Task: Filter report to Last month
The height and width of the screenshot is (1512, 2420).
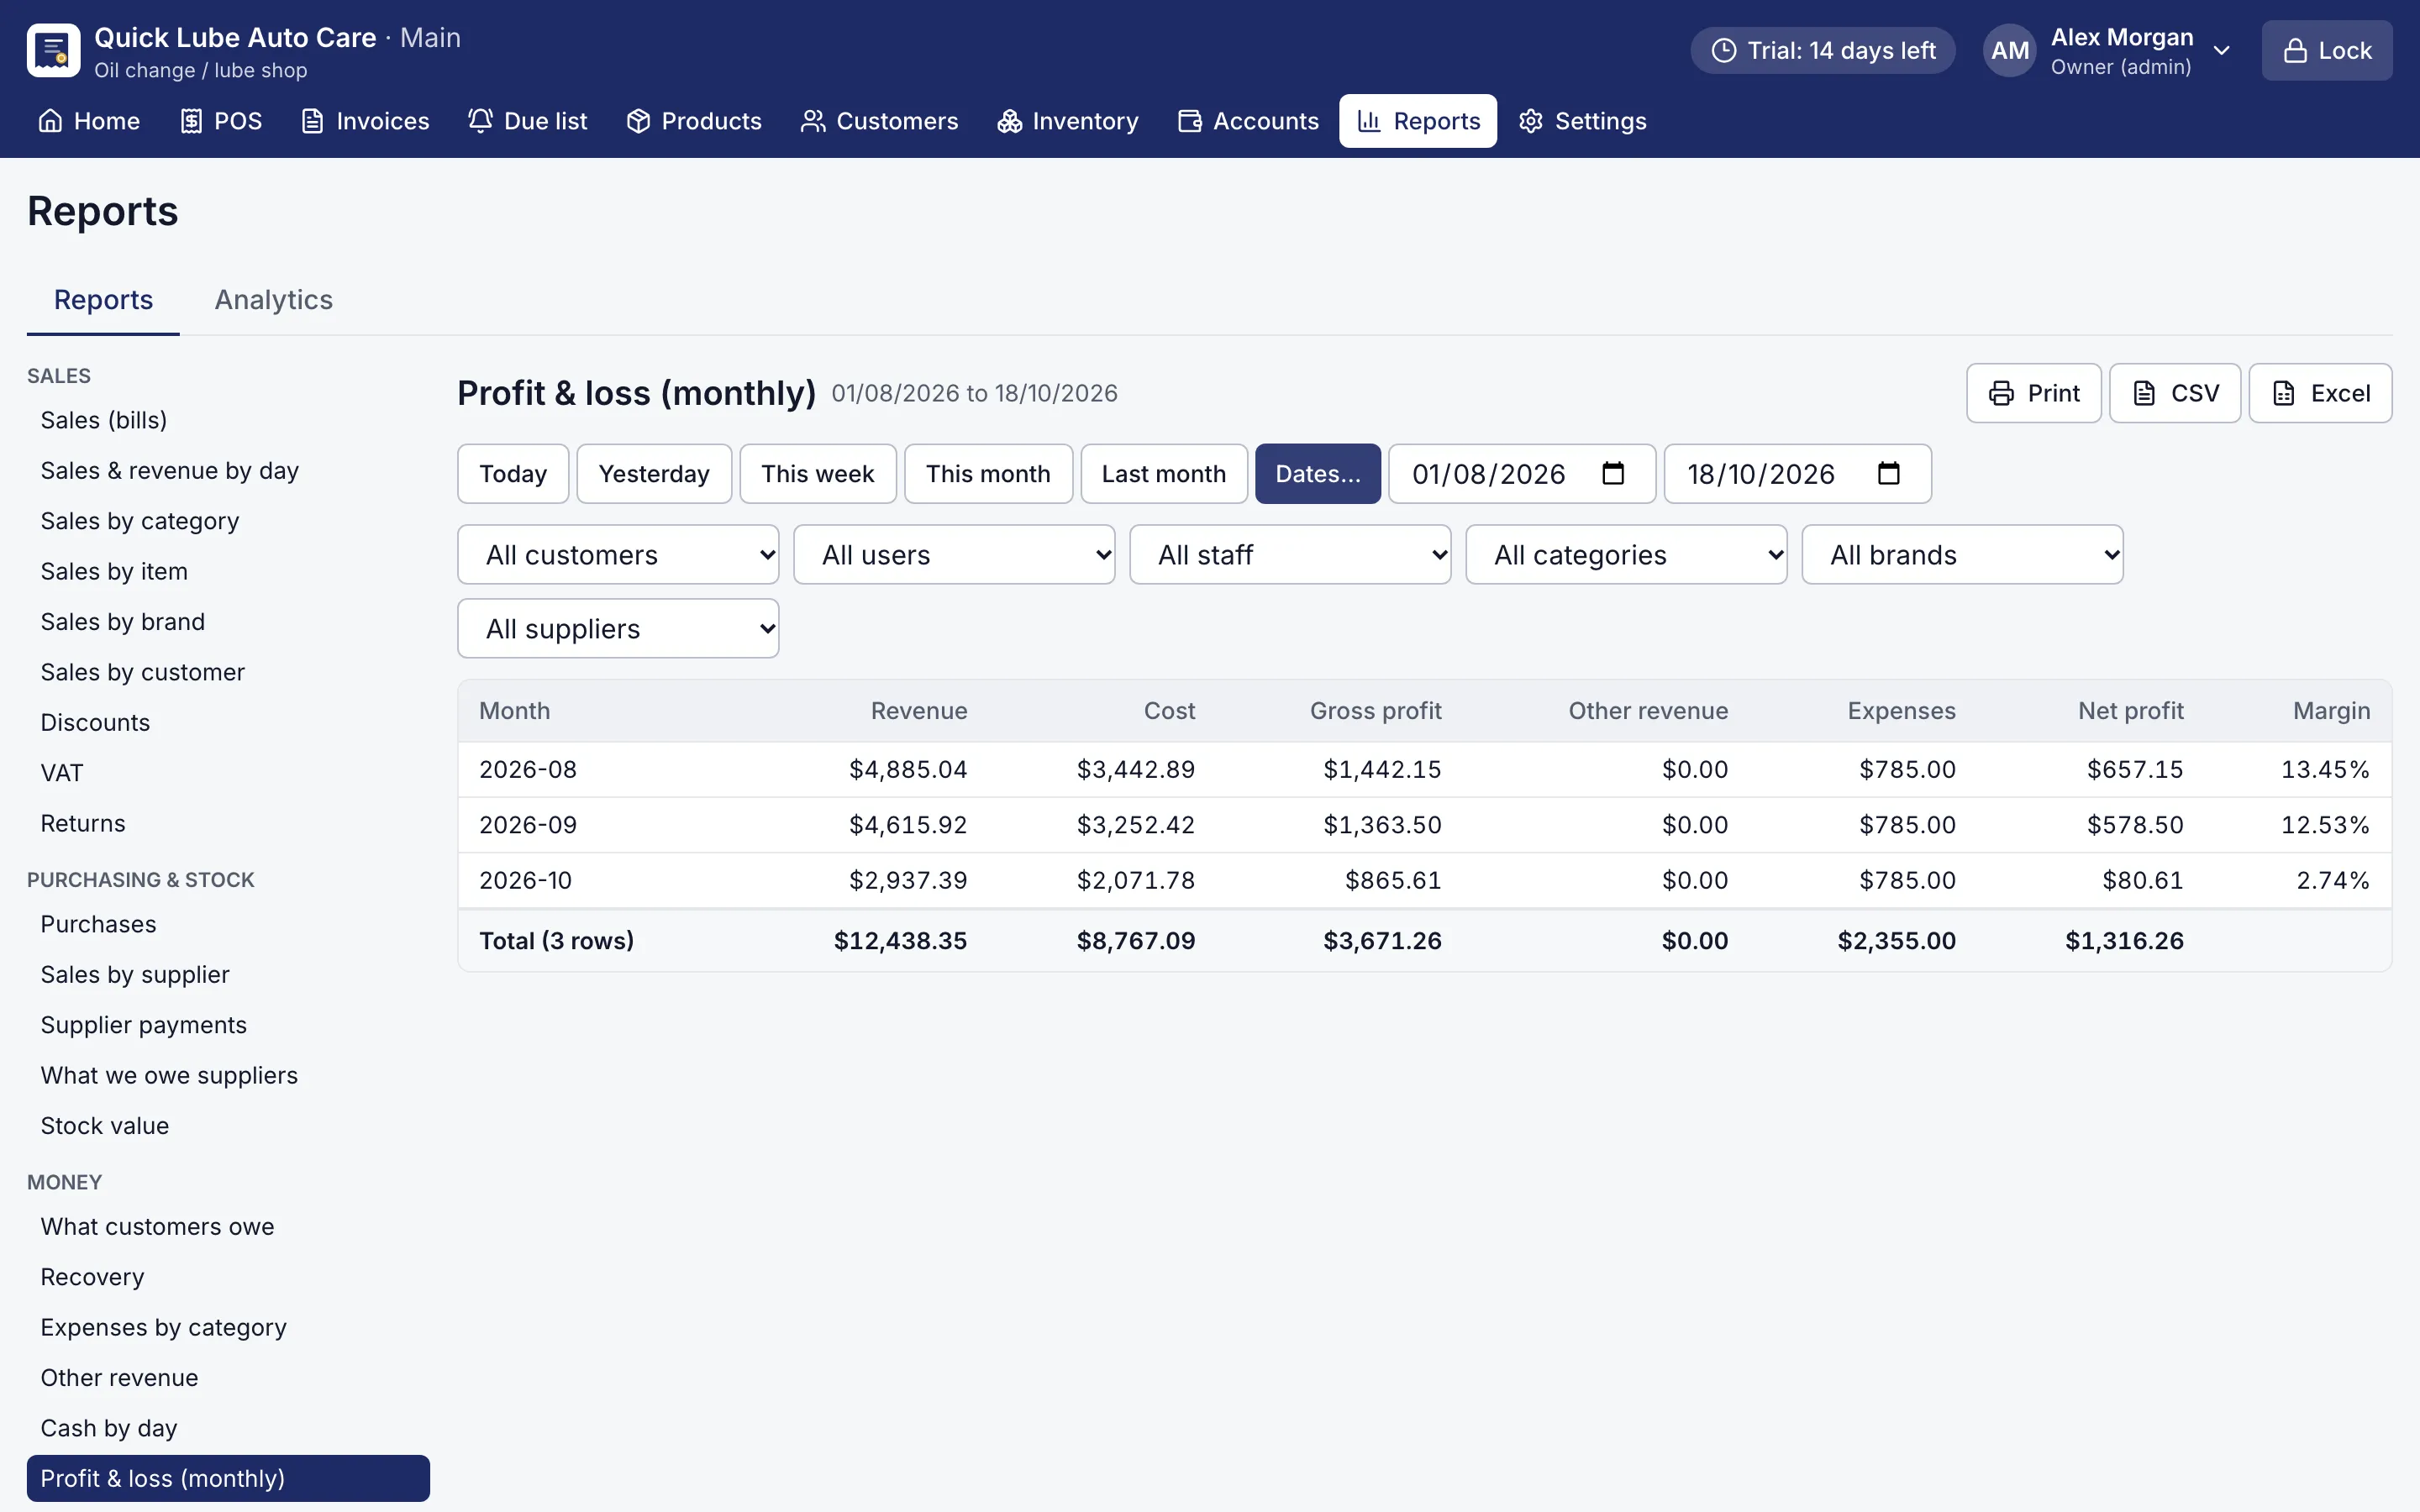Action: coord(1164,473)
